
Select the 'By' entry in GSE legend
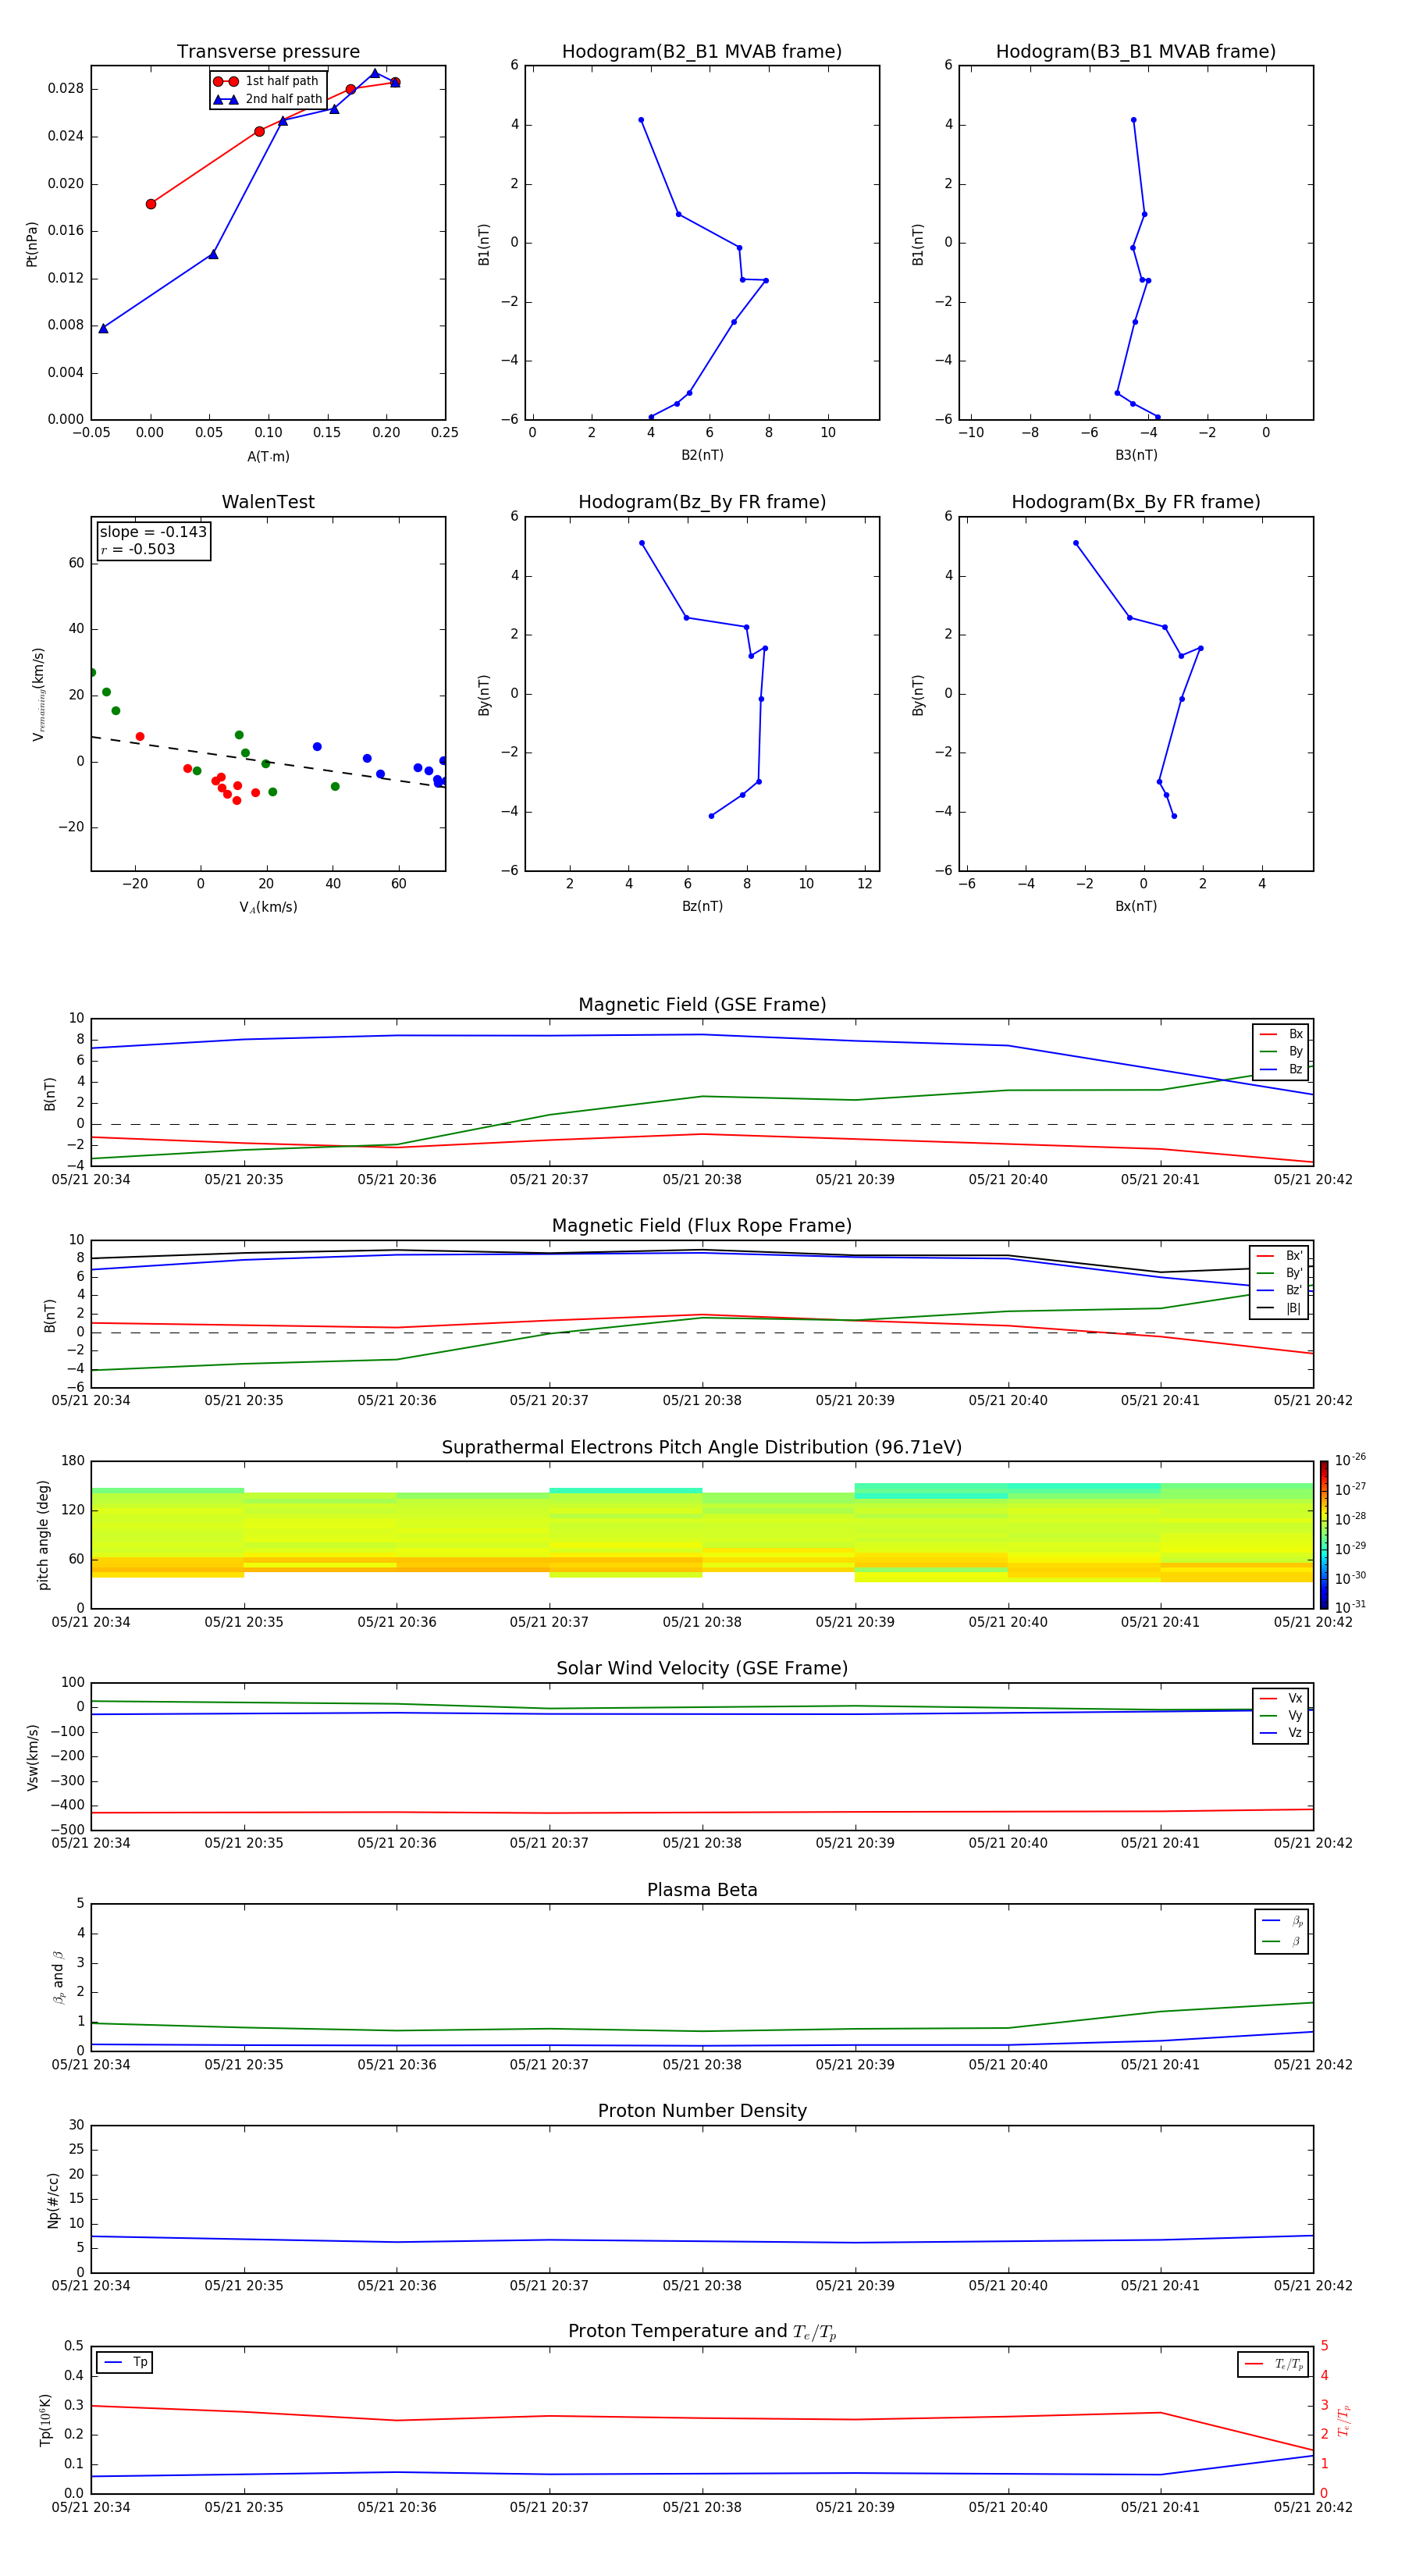(1281, 1052)
